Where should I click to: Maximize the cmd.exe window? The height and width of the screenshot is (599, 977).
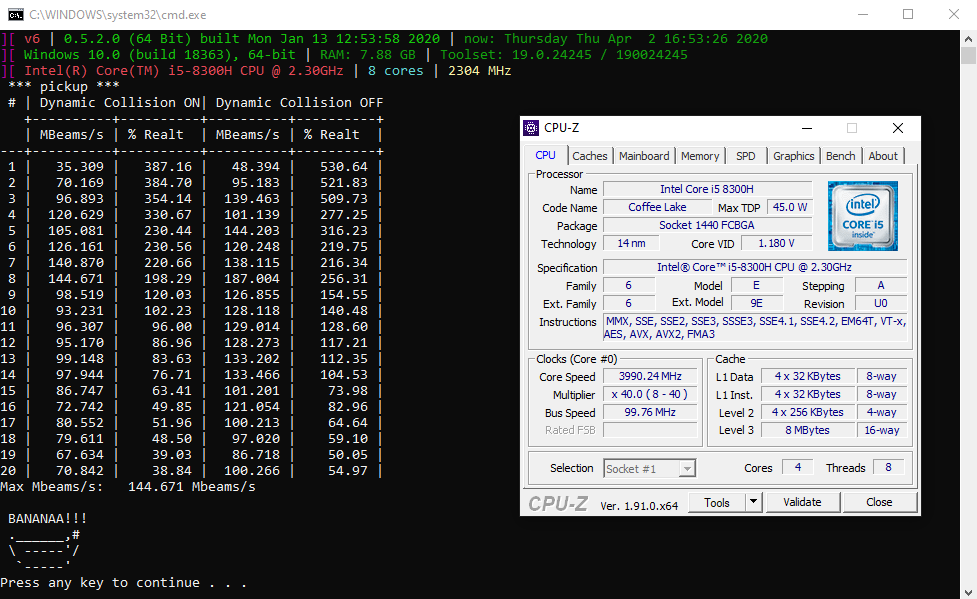(908, 14)
